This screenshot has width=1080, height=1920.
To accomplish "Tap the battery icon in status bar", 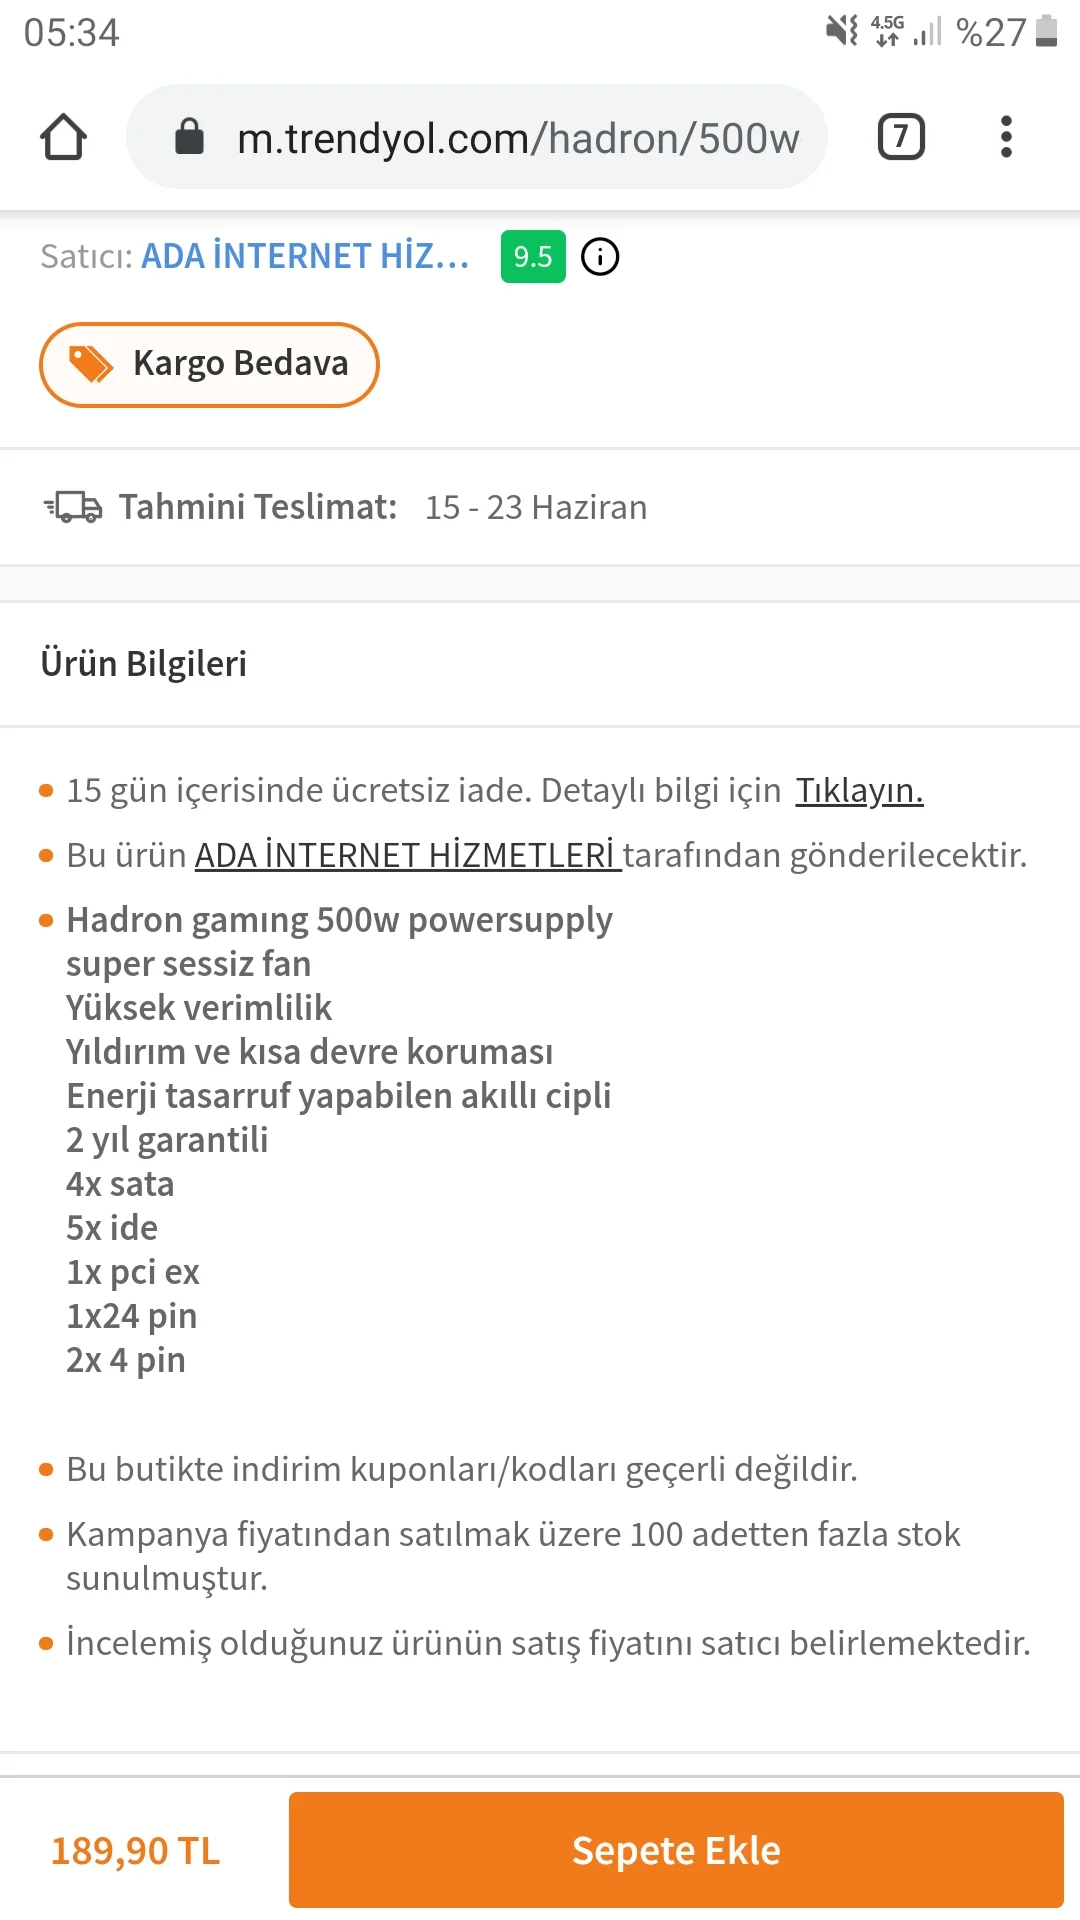I will [1047, 32].
